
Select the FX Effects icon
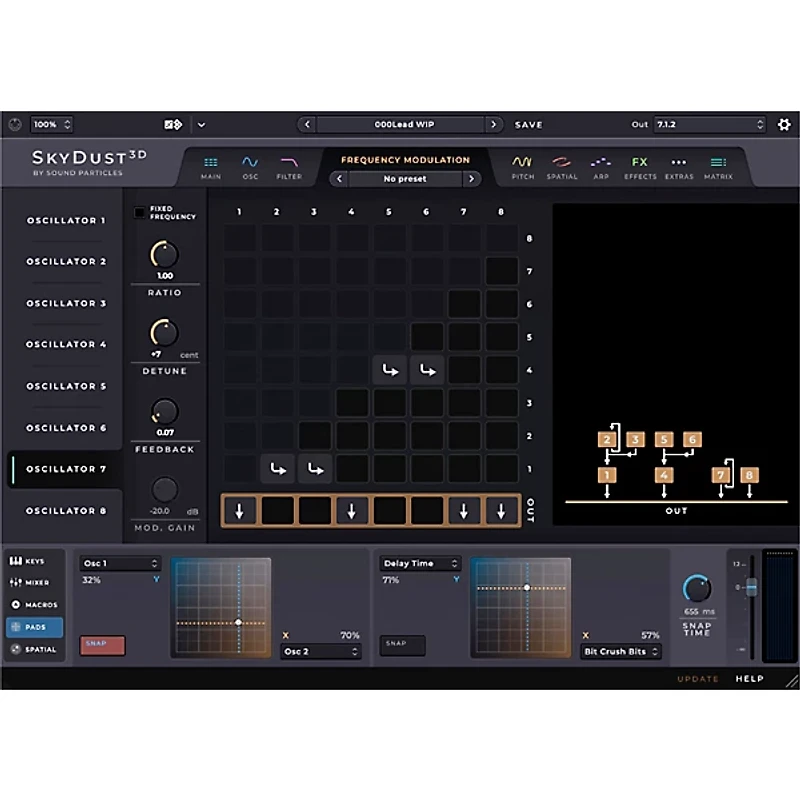tap(639, 166)
